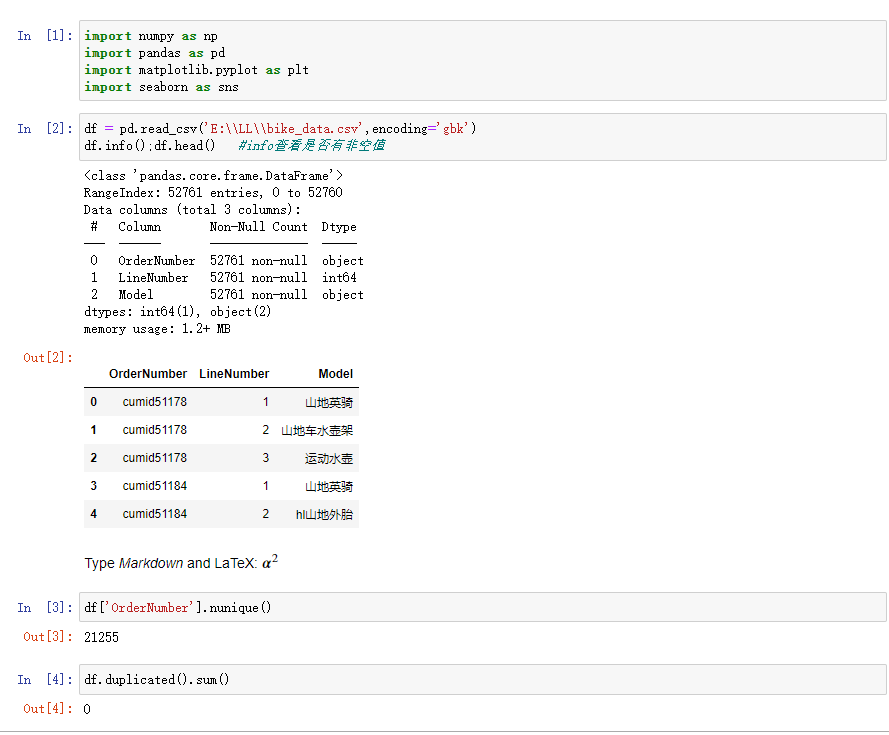Click the 'Data columns (total 3 columns)' line

[192, 210]
